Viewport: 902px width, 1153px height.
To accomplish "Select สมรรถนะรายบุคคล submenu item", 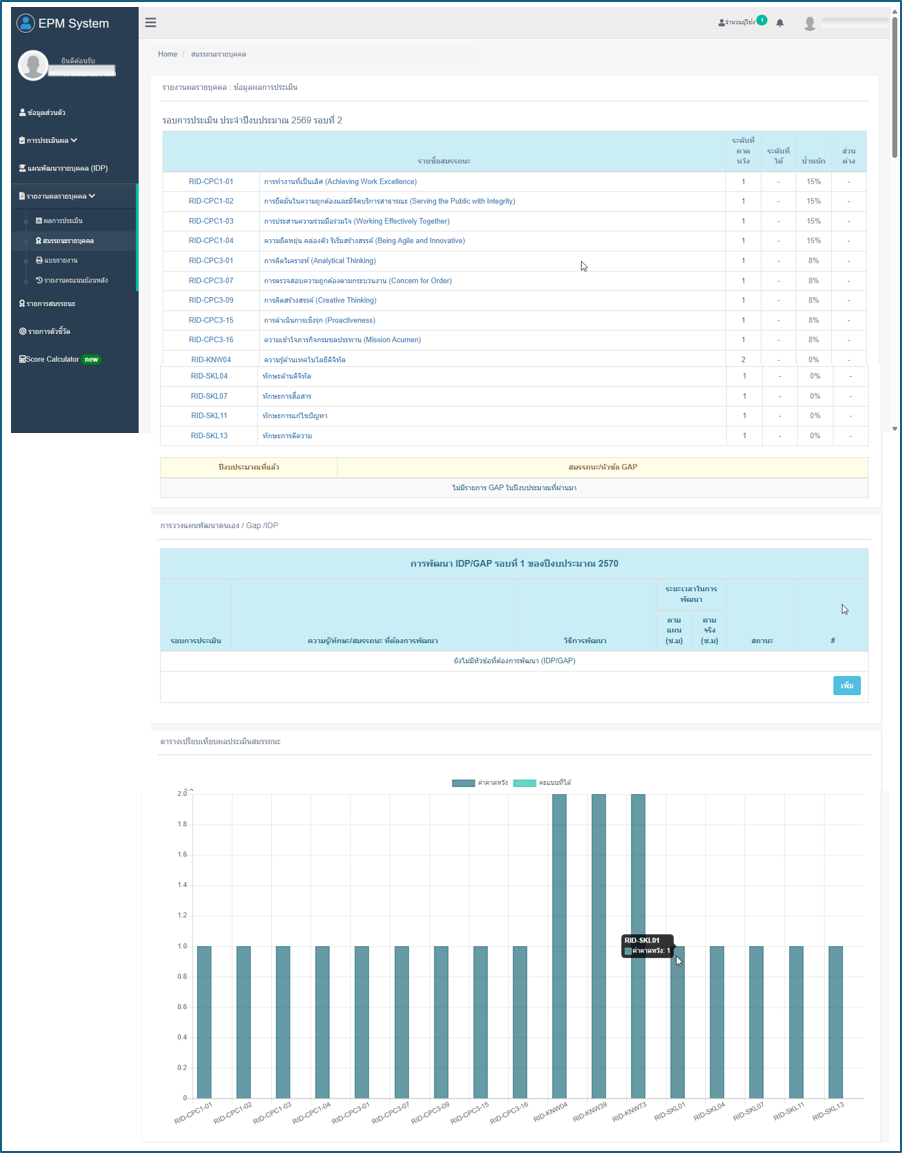I will (x=65, y=240).
